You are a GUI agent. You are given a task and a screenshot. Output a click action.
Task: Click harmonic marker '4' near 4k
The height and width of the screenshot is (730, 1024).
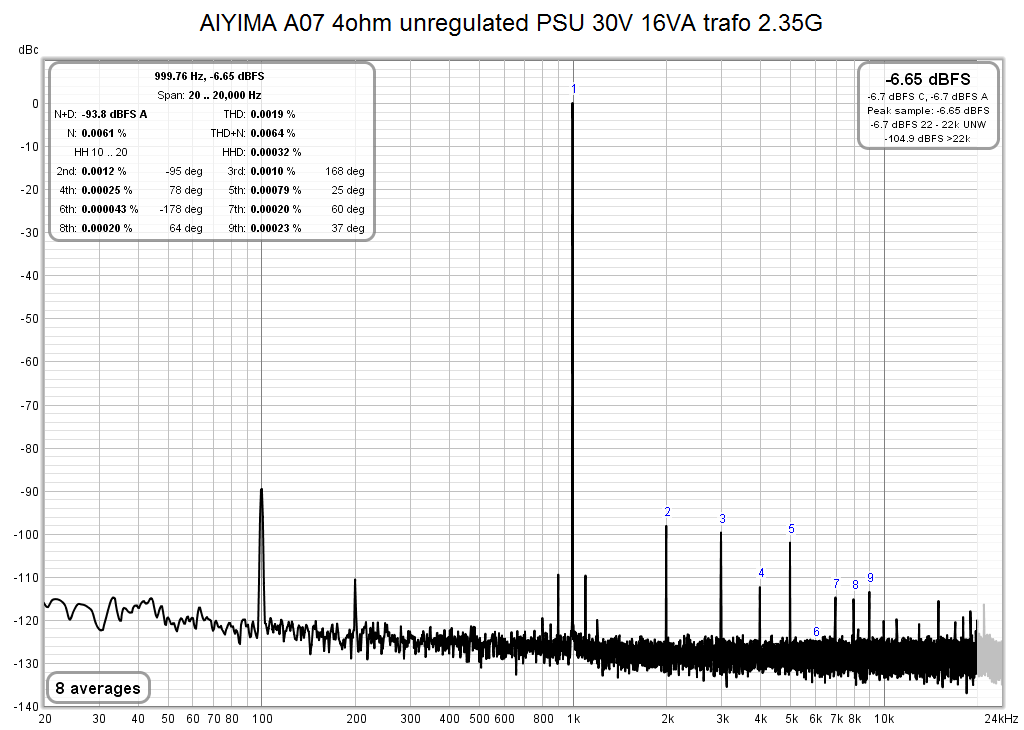761,573
